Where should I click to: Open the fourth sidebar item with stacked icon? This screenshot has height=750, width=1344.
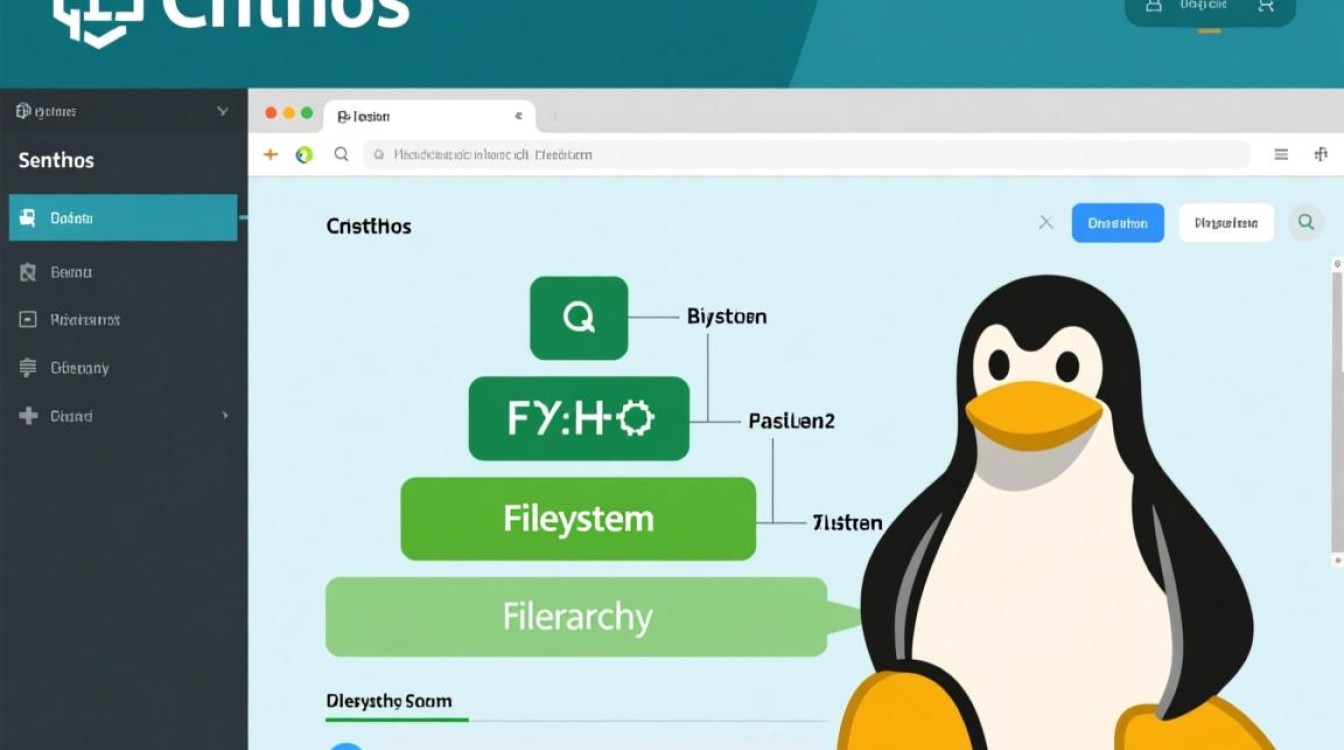78,367
